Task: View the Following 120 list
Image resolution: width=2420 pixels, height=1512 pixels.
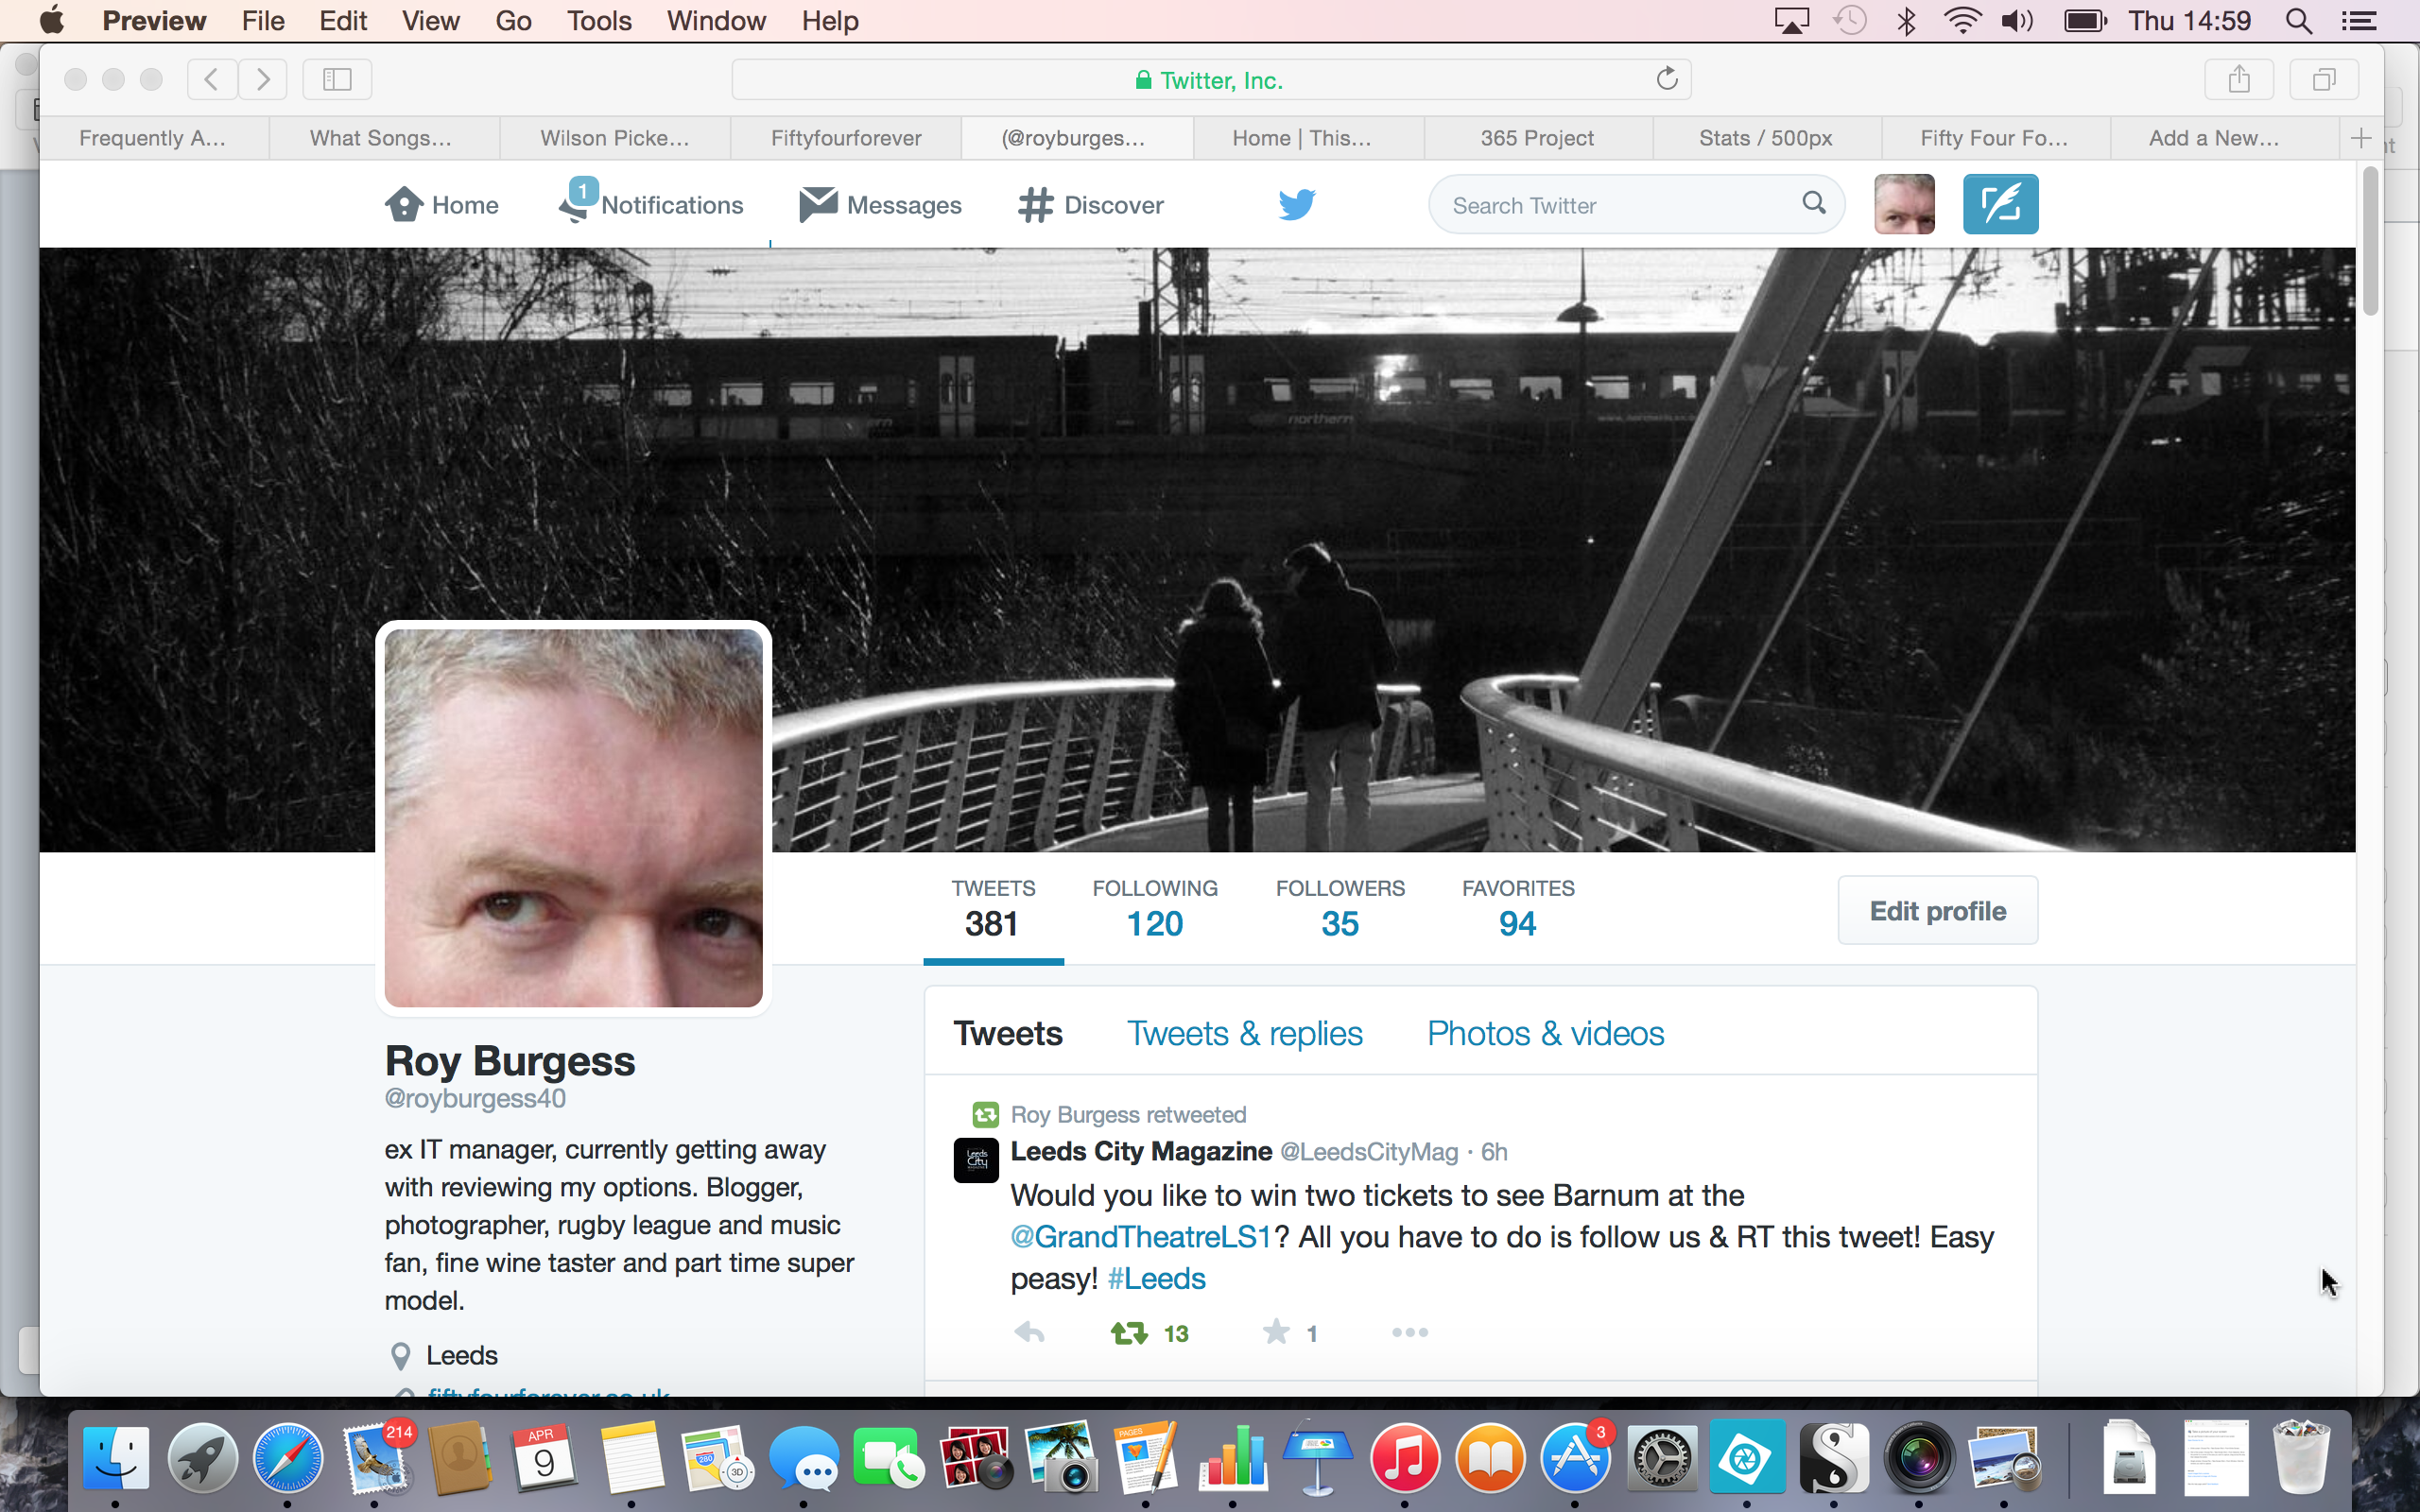Action: 1155,908
